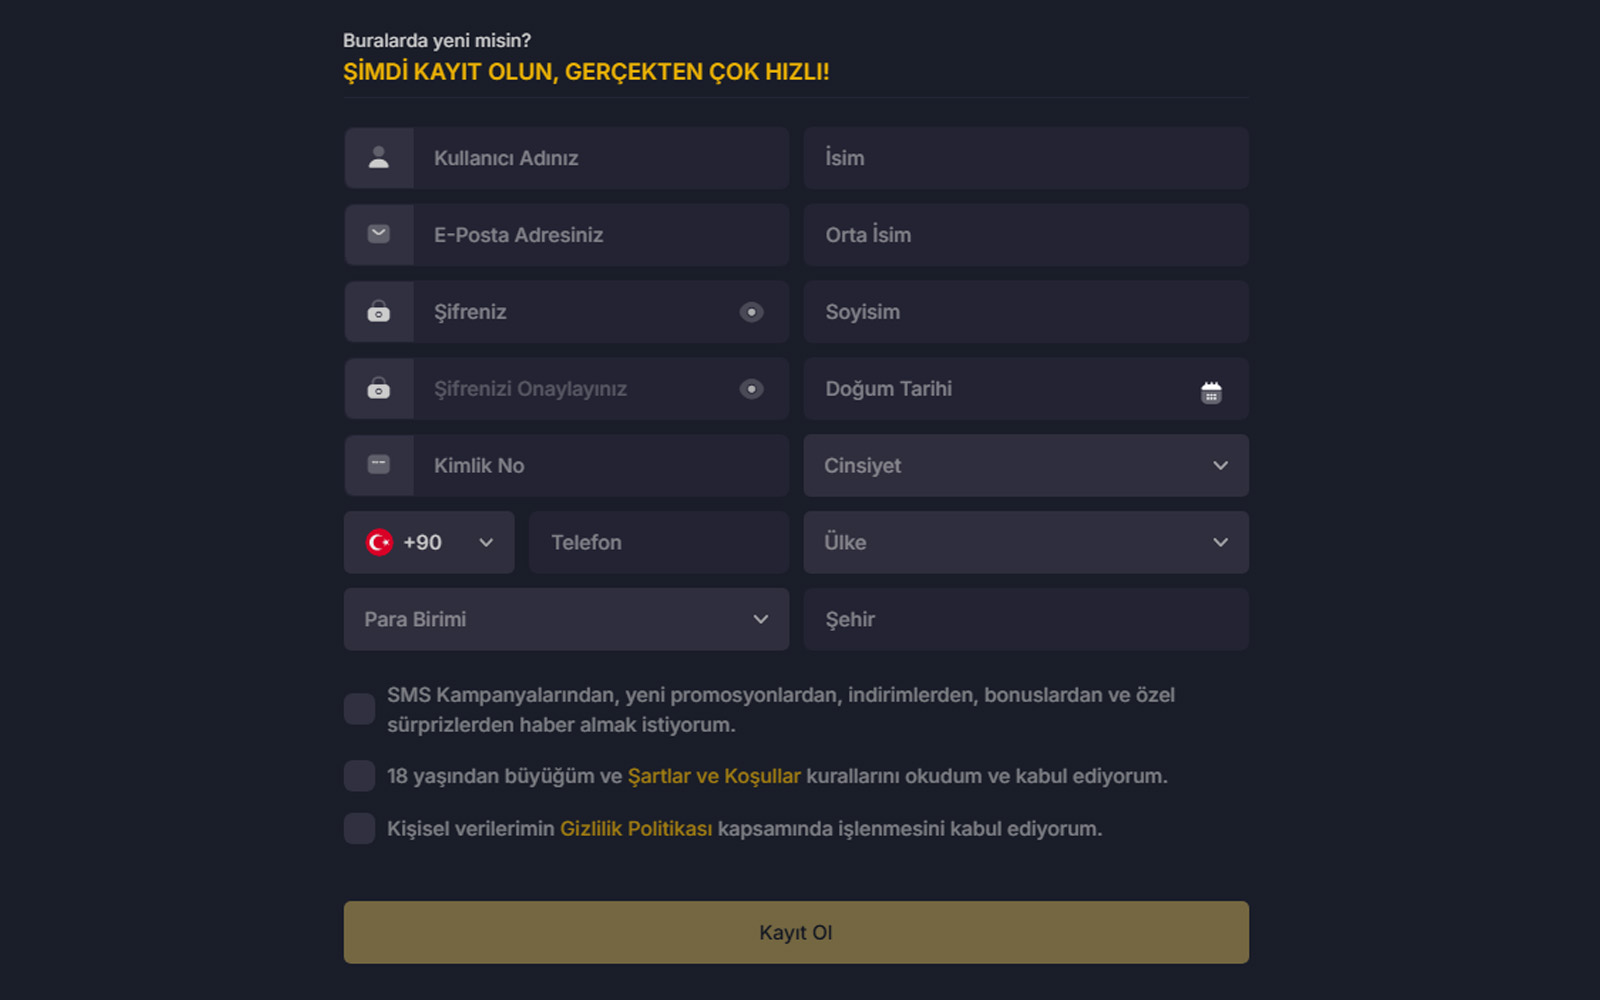Open the Cinsiyet dropdown
Viewport: 1600px width, 1000px height.
click(1026, 465)
